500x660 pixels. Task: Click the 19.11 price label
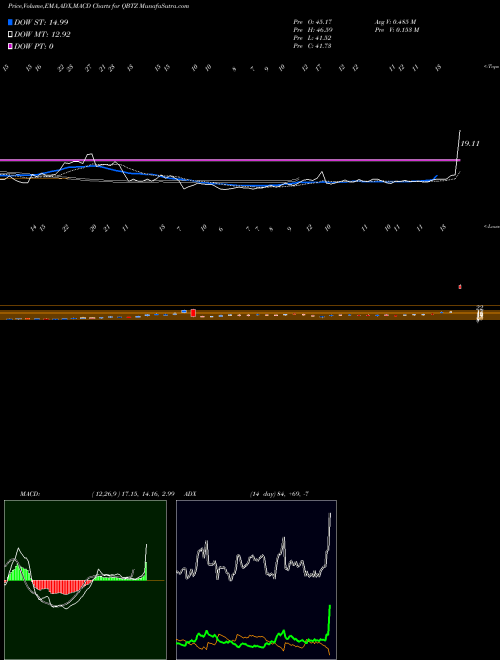point(471,144)
